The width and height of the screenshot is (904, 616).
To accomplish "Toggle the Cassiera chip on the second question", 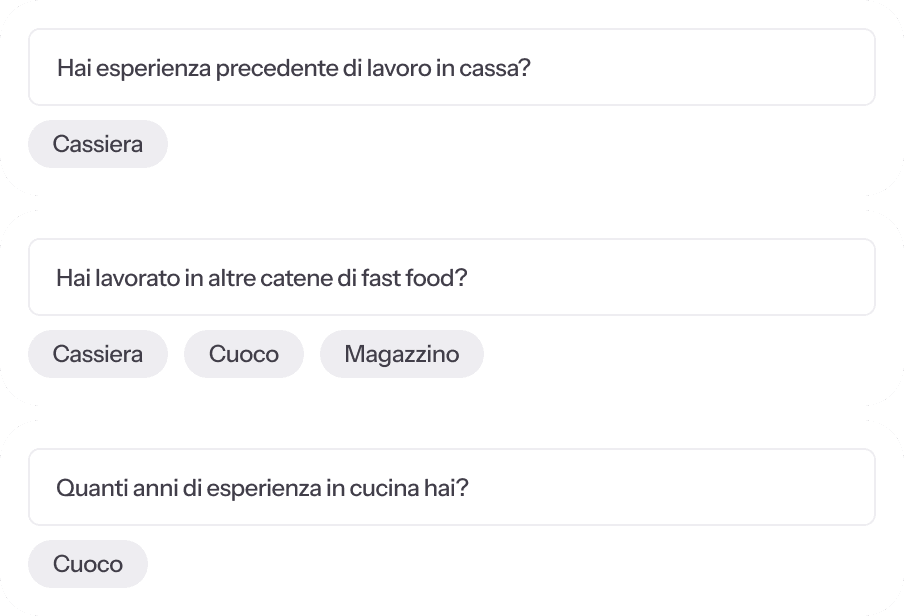I will (x=97, y=354).
